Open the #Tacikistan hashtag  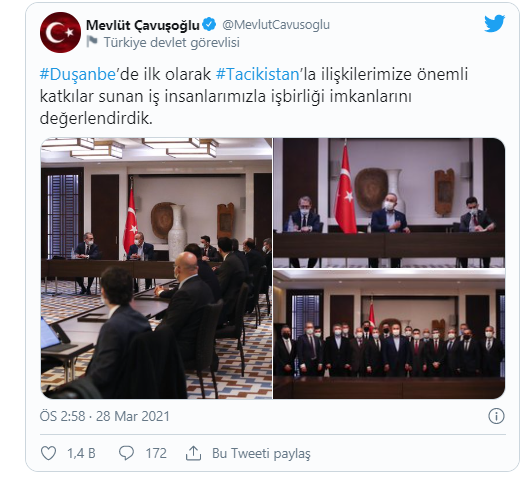point(258,75)
